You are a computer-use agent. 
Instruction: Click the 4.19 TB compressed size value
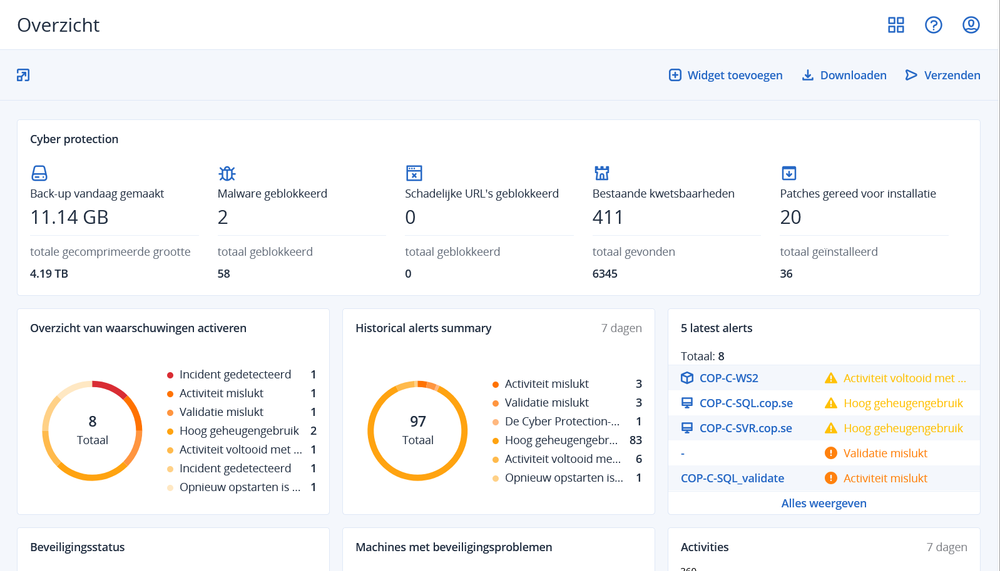tap(49, 274)
